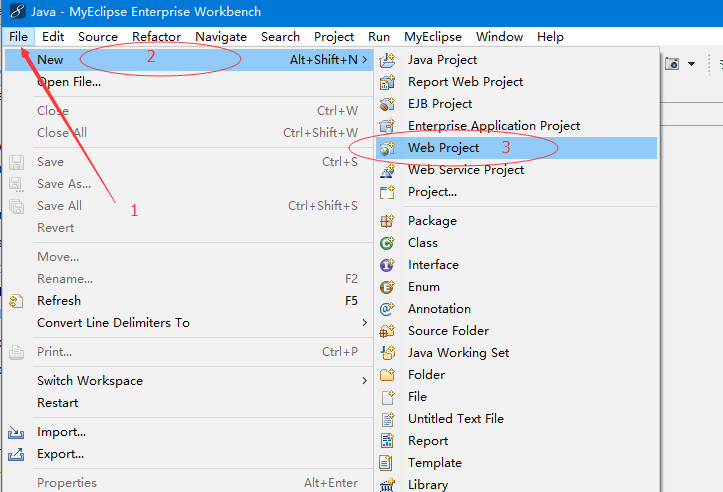This screenshot has width=723, height=492.
Task: Open the Run menu
Action: pyautogui.click(x=379, y=37)
